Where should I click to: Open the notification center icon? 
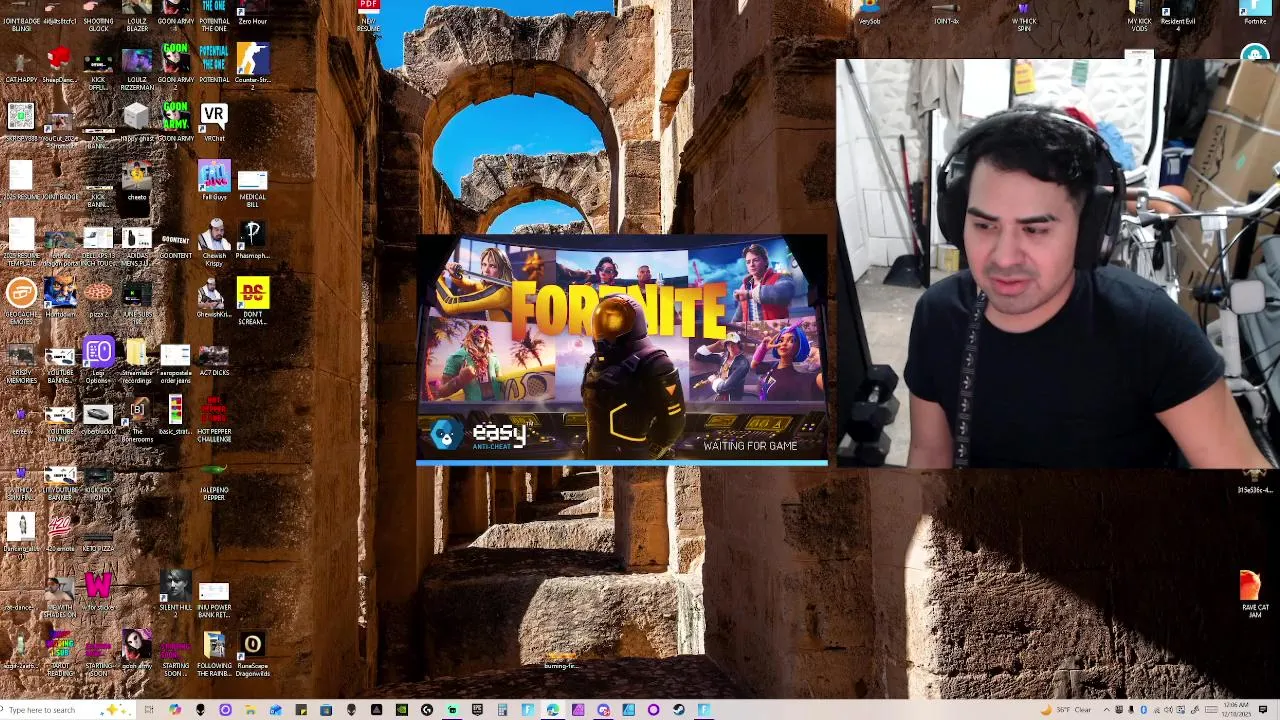click(1264, 710)
